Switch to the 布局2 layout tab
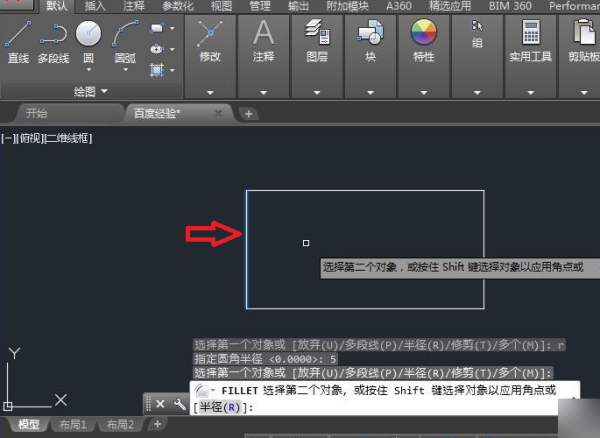The height and width of the screenshot is (438, 600). tap(120, 424)
